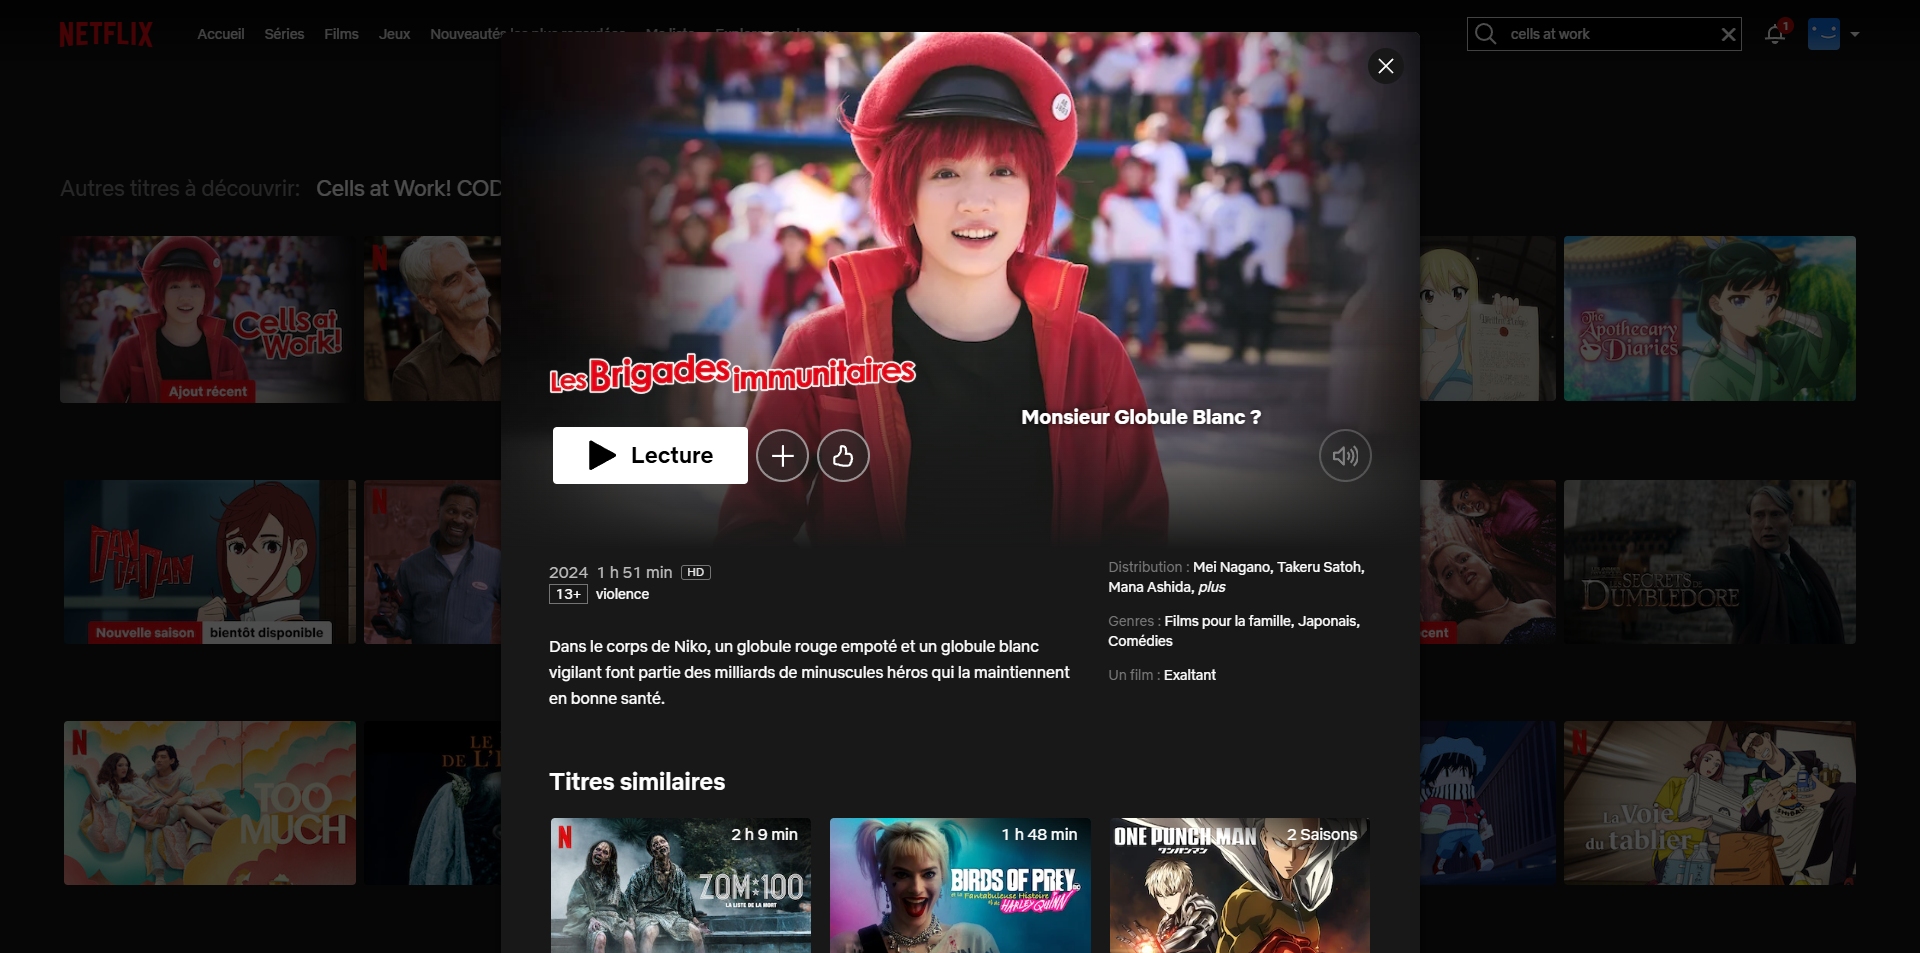The image size is (1920, 953).
Task: Click the search magnifier icon
Action: (x=1486, y=34)
